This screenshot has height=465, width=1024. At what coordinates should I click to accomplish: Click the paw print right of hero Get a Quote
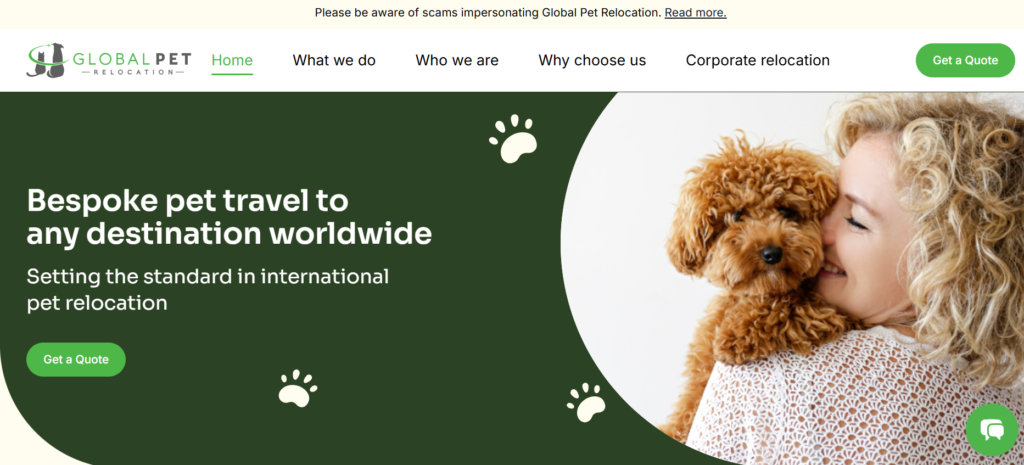[298, 389]
